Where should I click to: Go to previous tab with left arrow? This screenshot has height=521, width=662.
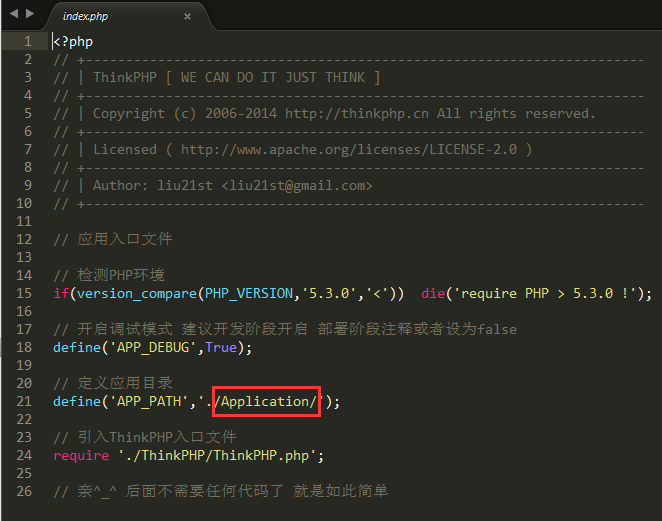tap(14, 14)
